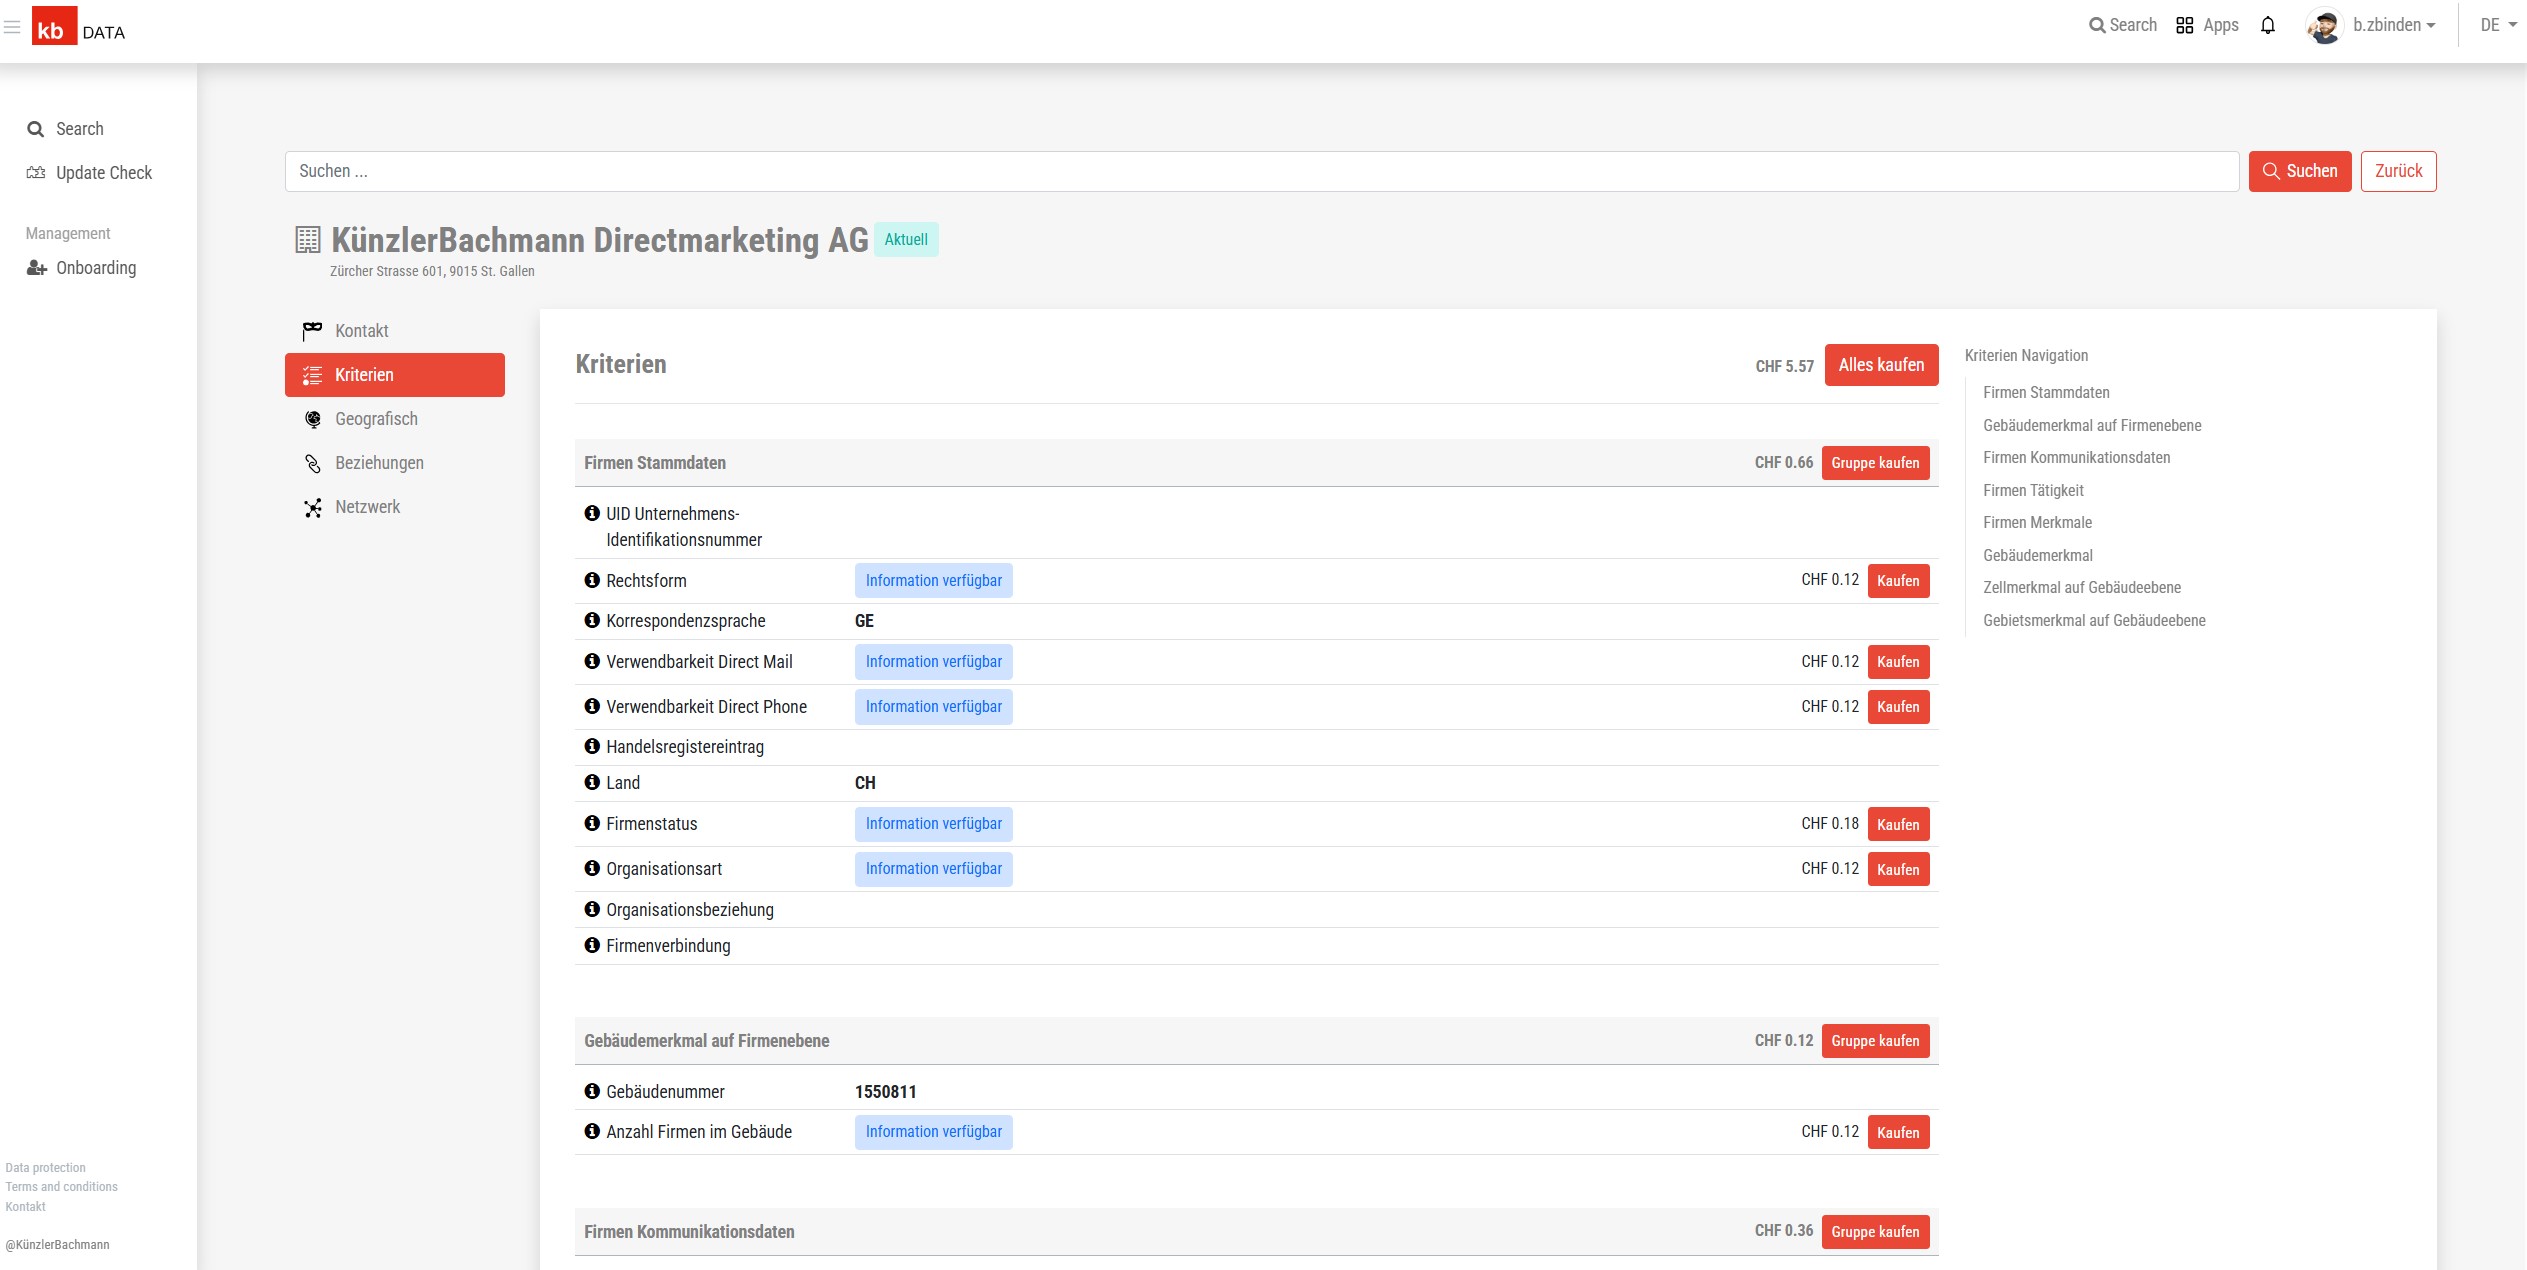2527x1270 pixels.
Task: Select the Geografisch tab
Action: pos(376,419)
